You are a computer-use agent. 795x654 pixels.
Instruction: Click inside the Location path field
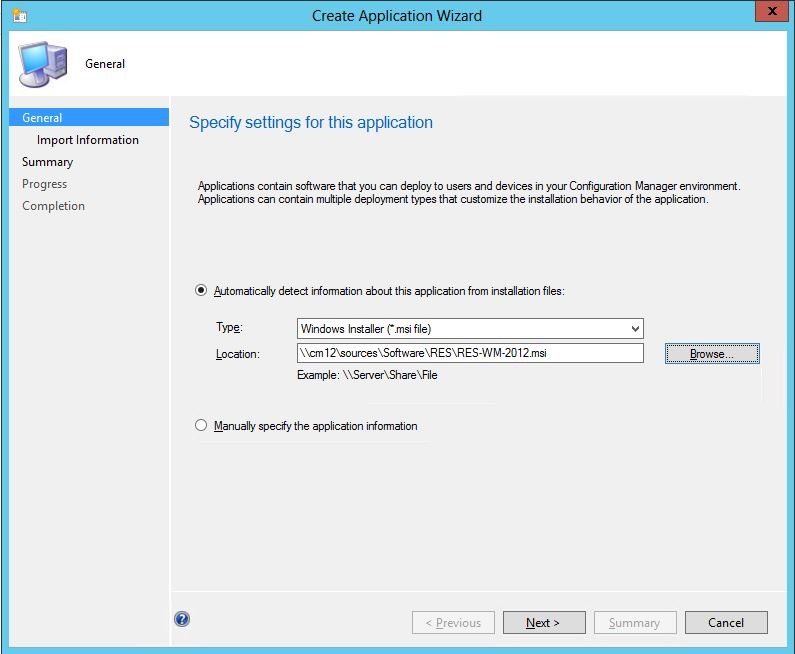click(x=470, y=353)
